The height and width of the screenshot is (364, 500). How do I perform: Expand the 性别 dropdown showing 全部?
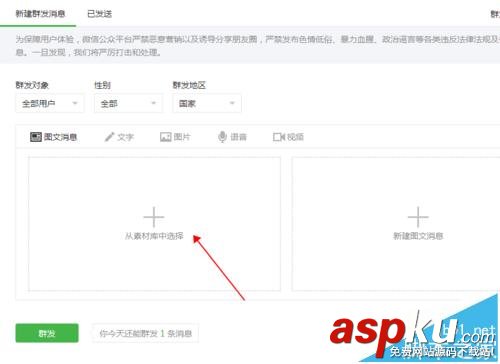128,103
